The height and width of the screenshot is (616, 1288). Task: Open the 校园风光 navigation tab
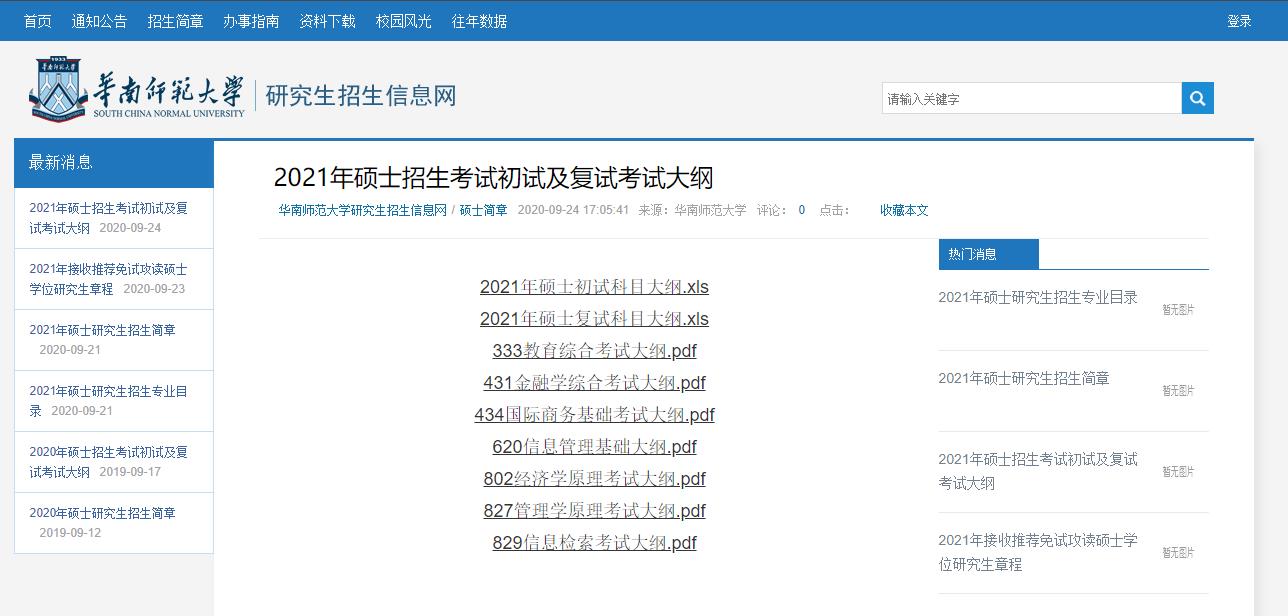click(x=402, y=20)
